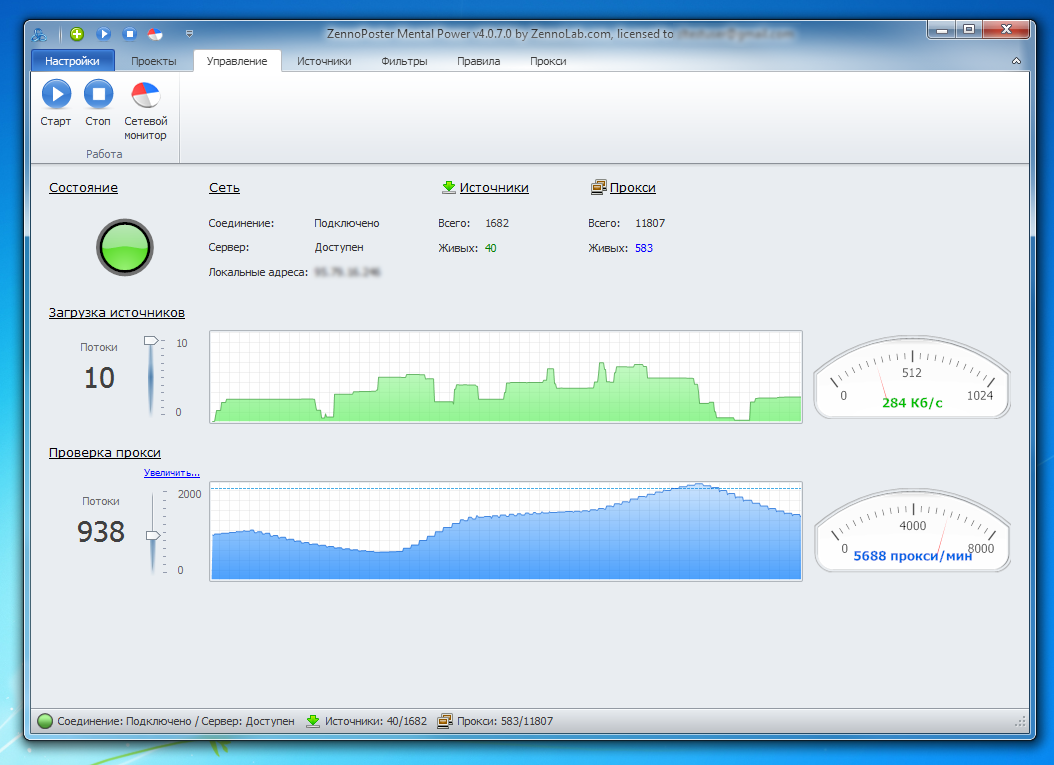1054x765 pixels.
Task: Click the Увеличить... link
Action: (171, 473)
